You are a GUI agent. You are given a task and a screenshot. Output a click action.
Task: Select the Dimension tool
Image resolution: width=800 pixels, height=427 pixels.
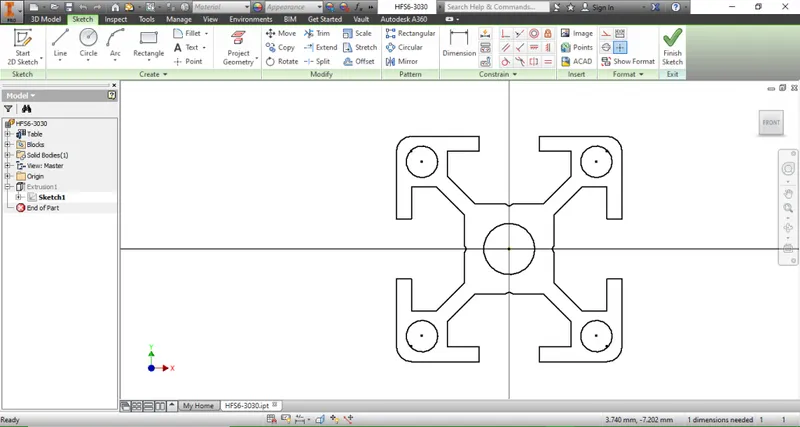[x=459, y=44]
